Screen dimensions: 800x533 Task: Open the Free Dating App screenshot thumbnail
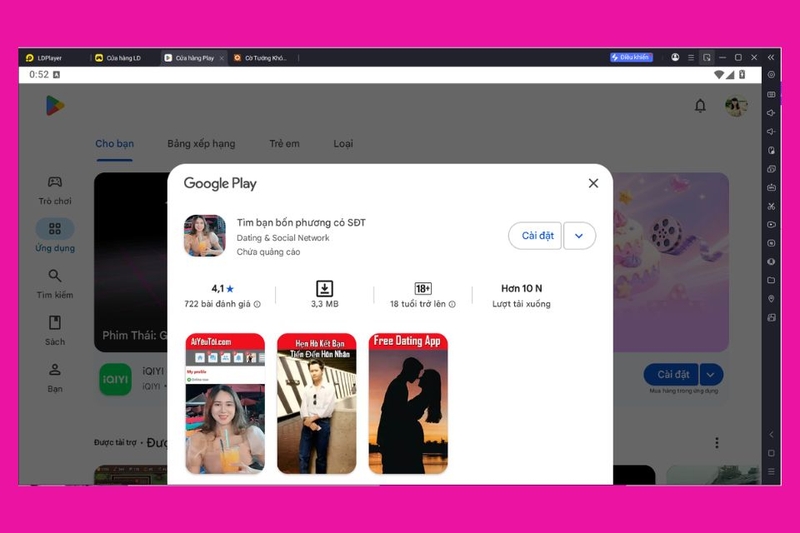tap(408, 403)
